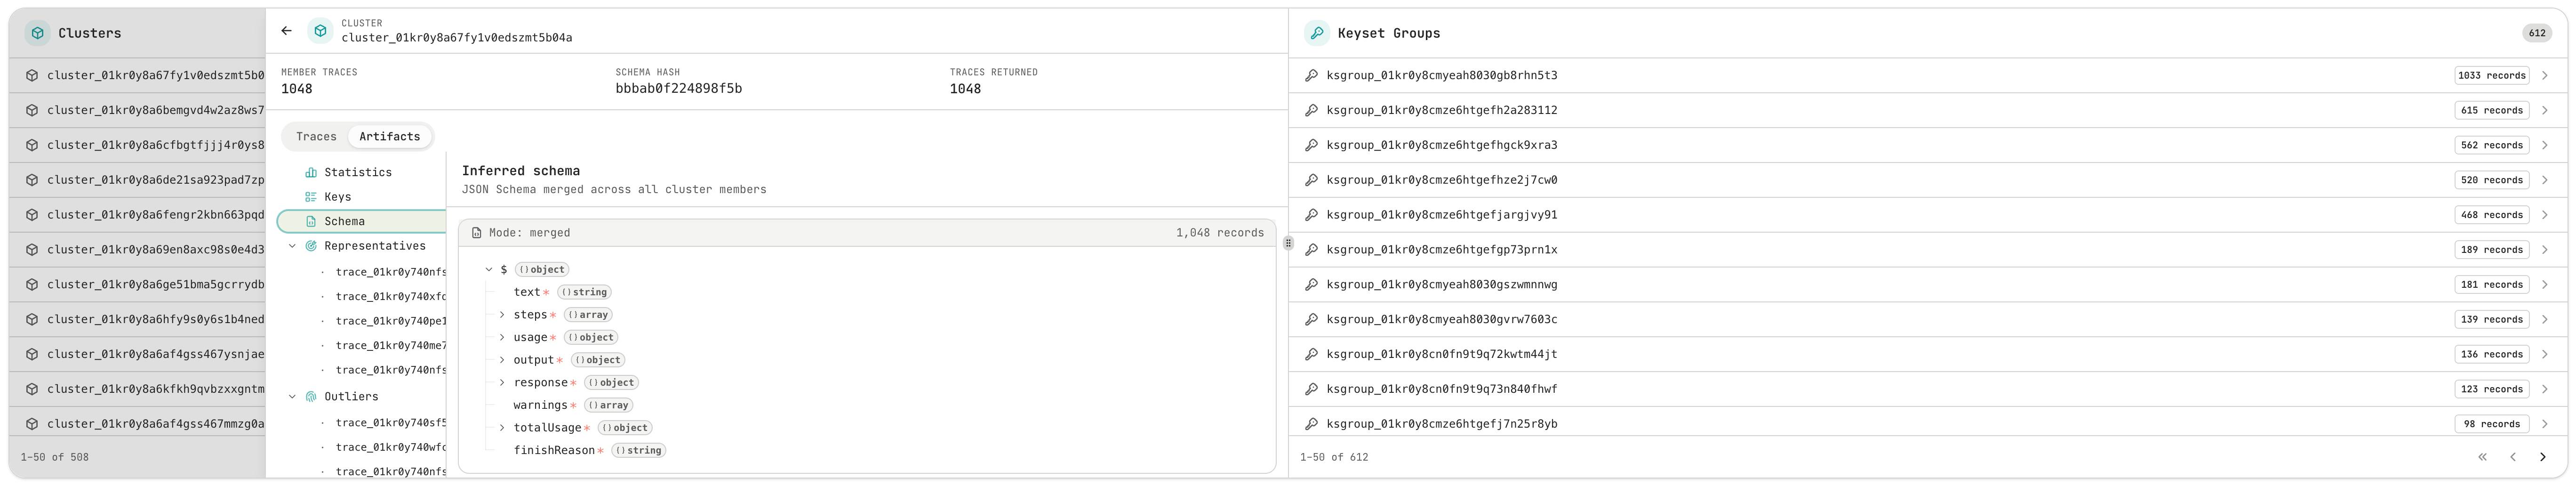
Task: Click the 612 count badge
Action: (2537, 33)
